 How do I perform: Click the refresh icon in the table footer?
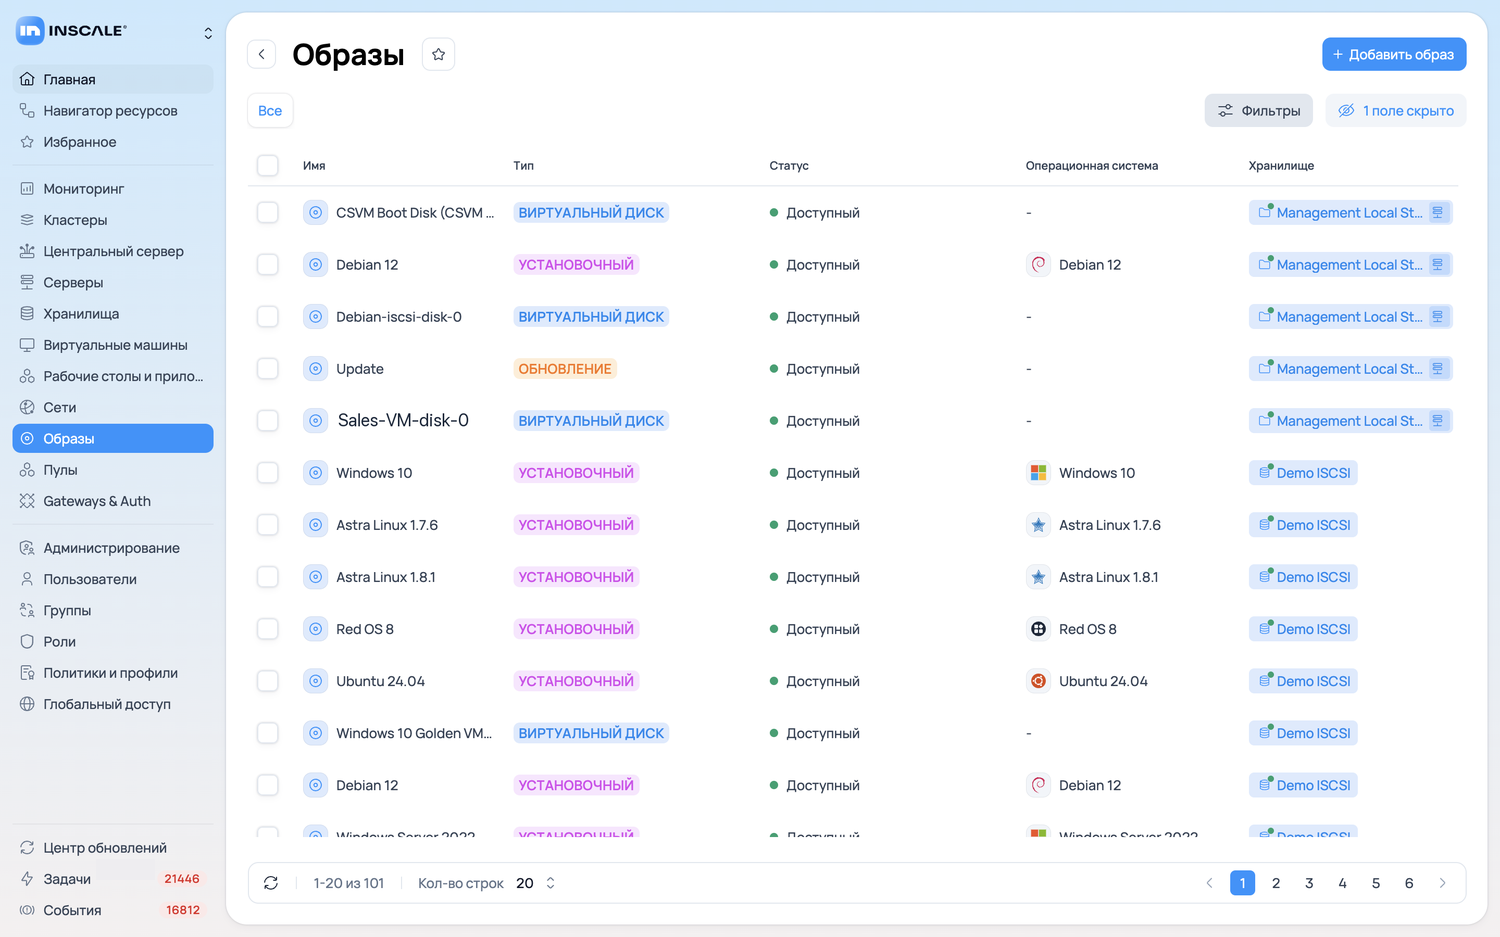click(x=271, y=883)
